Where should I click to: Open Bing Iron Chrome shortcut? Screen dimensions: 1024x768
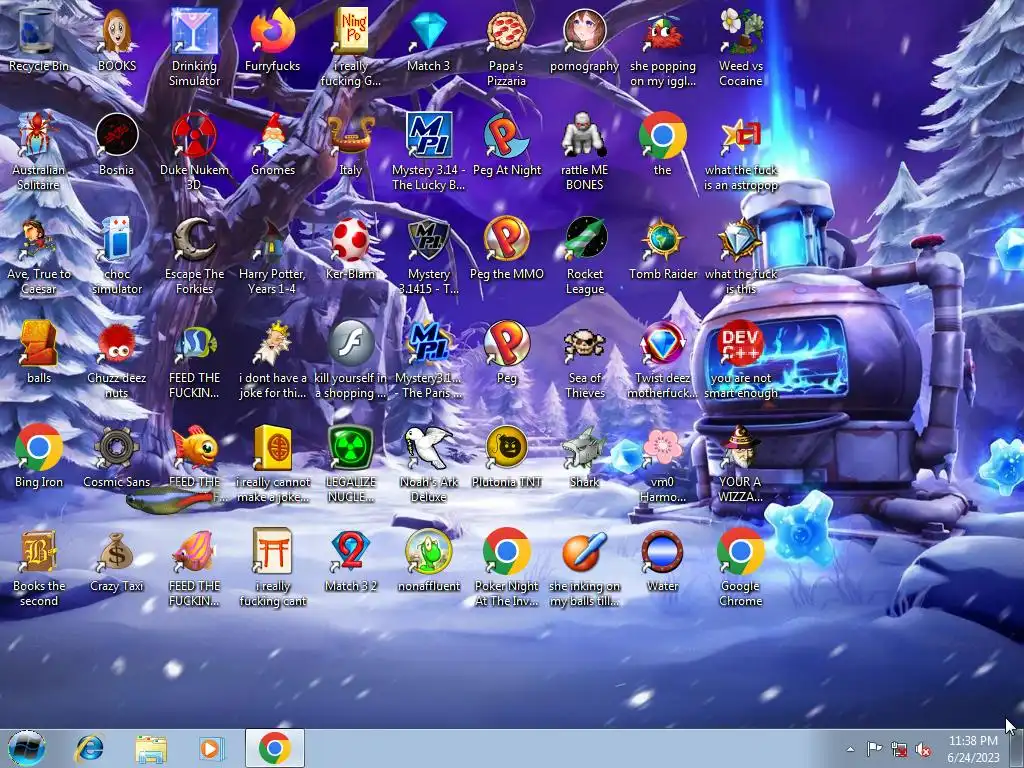pos(39,456)
